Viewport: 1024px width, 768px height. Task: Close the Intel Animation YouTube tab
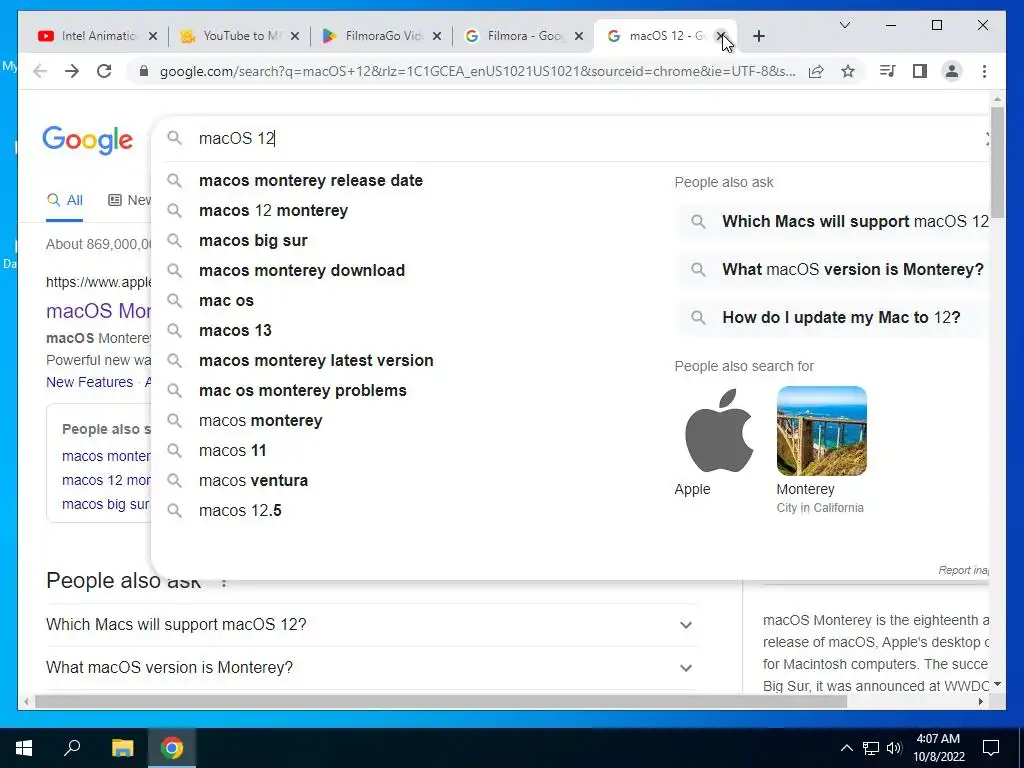(153, 37)
